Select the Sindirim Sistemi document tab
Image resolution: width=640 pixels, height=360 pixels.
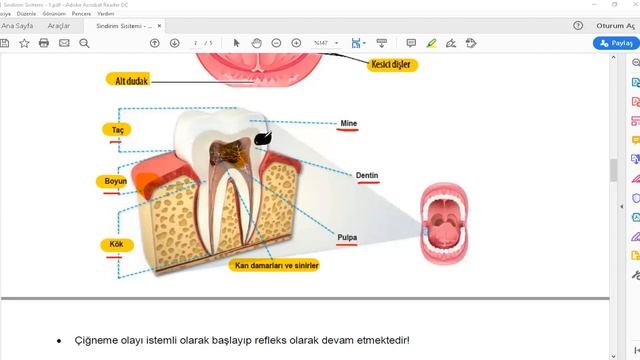coord(124,26)
